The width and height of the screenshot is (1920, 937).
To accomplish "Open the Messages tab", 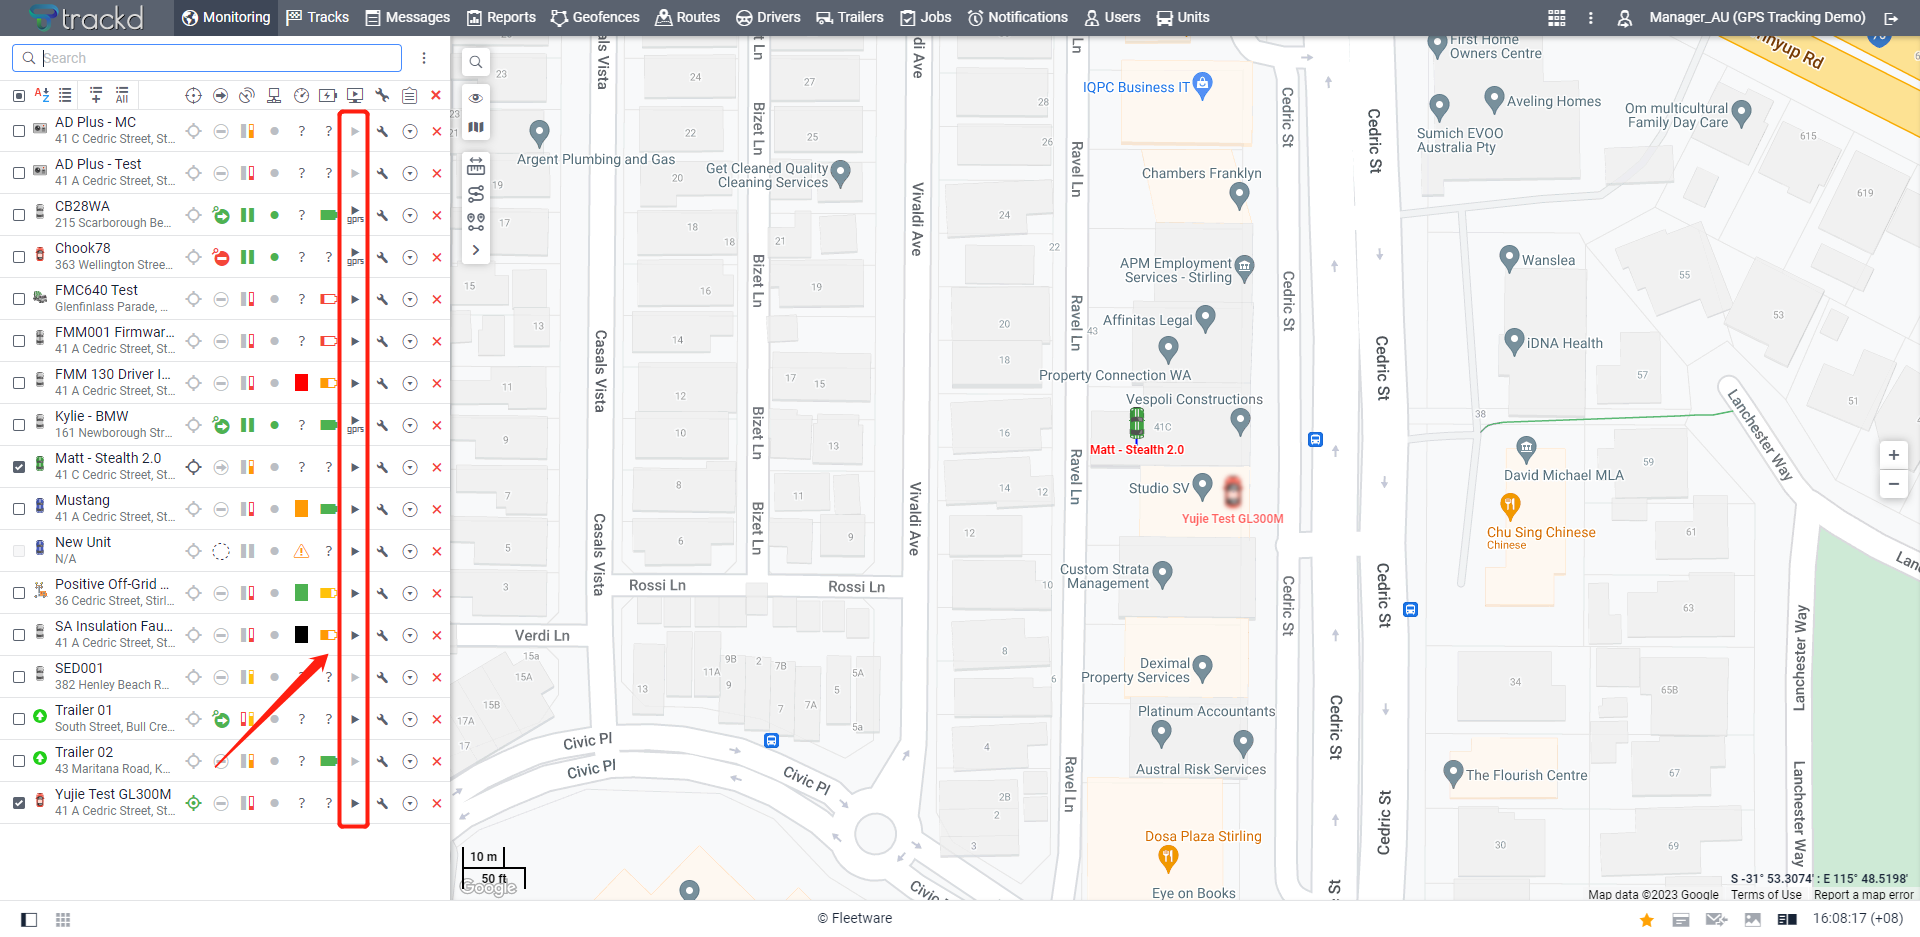I will point(407,17).
